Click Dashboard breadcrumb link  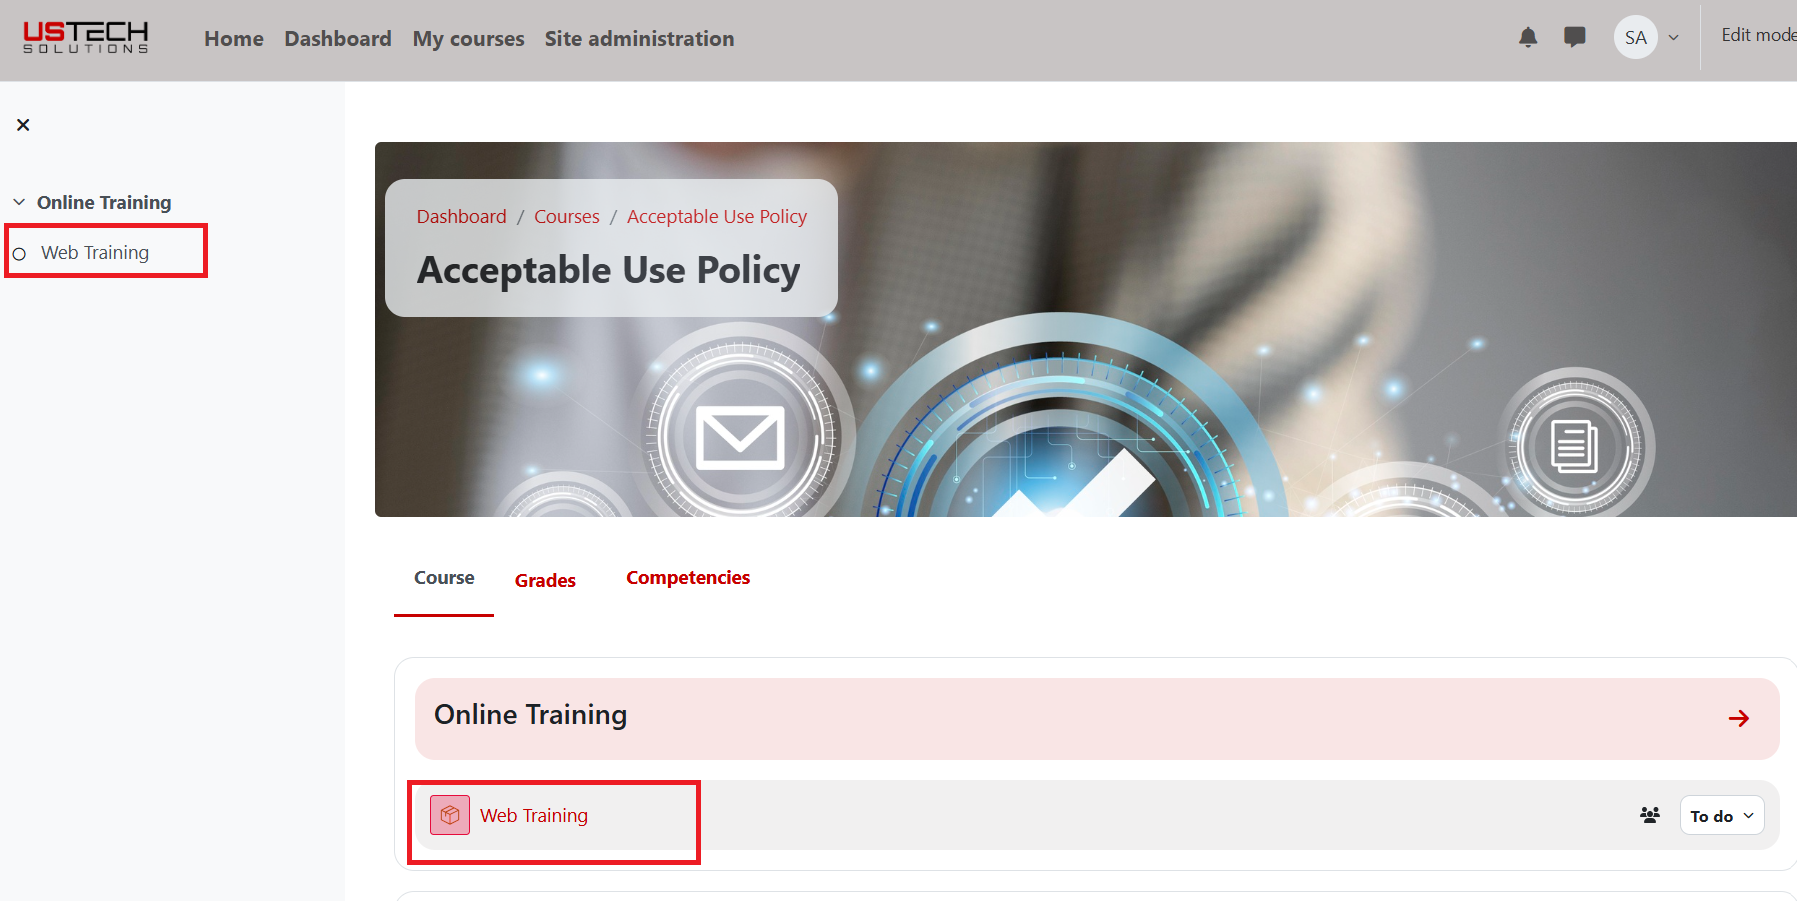462,217
